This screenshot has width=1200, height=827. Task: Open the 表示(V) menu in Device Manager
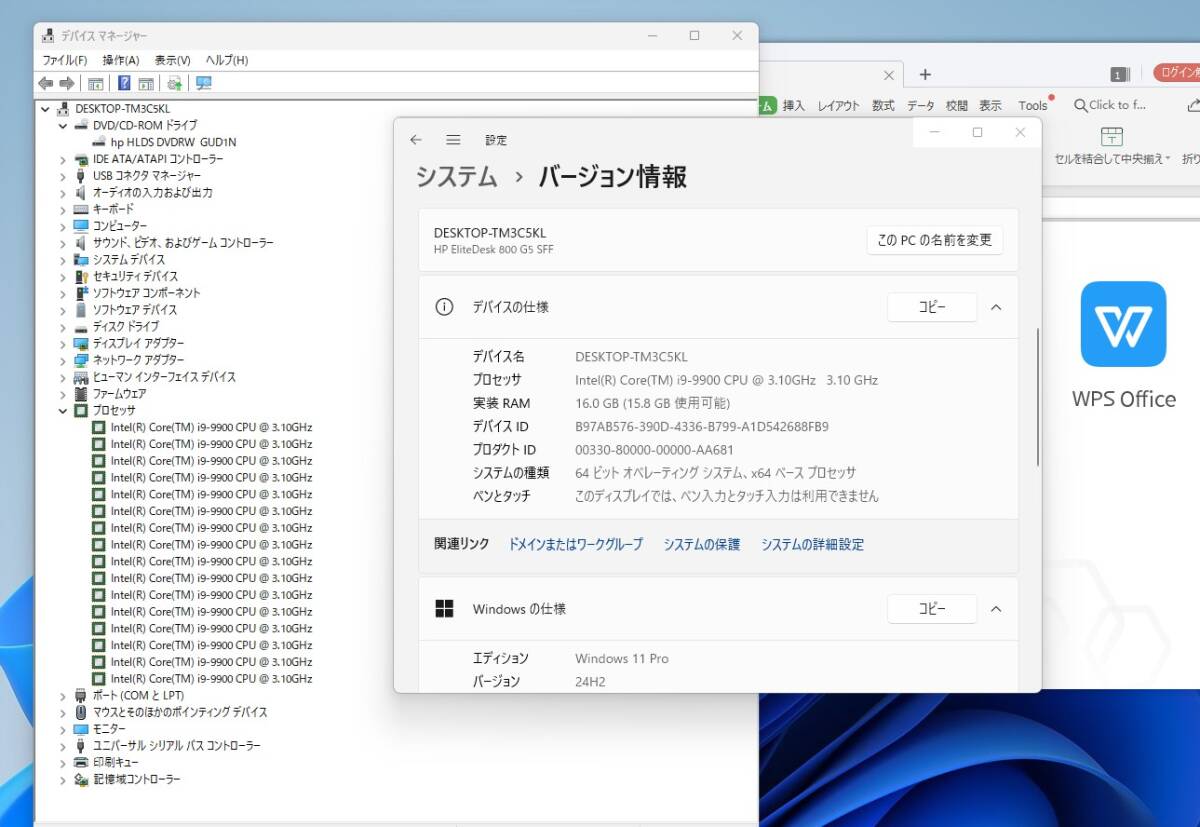172,60
